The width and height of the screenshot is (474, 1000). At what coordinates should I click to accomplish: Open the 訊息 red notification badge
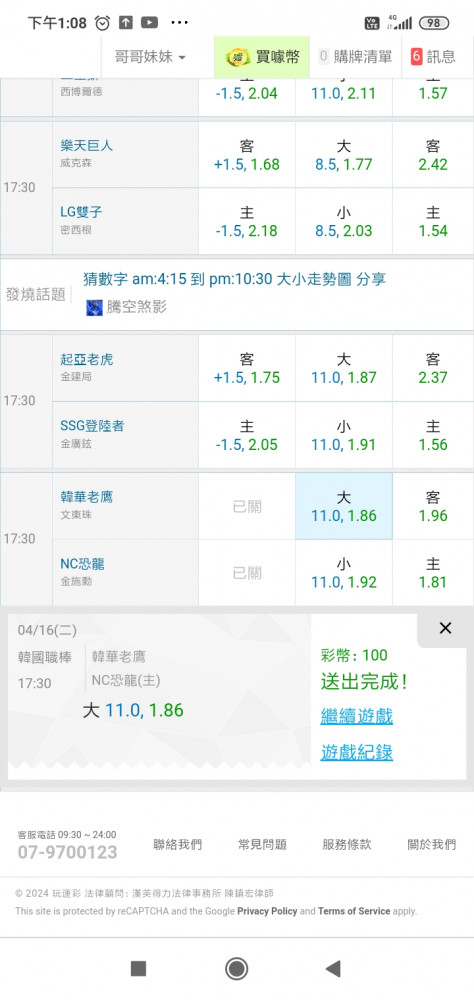pos(417,56)
